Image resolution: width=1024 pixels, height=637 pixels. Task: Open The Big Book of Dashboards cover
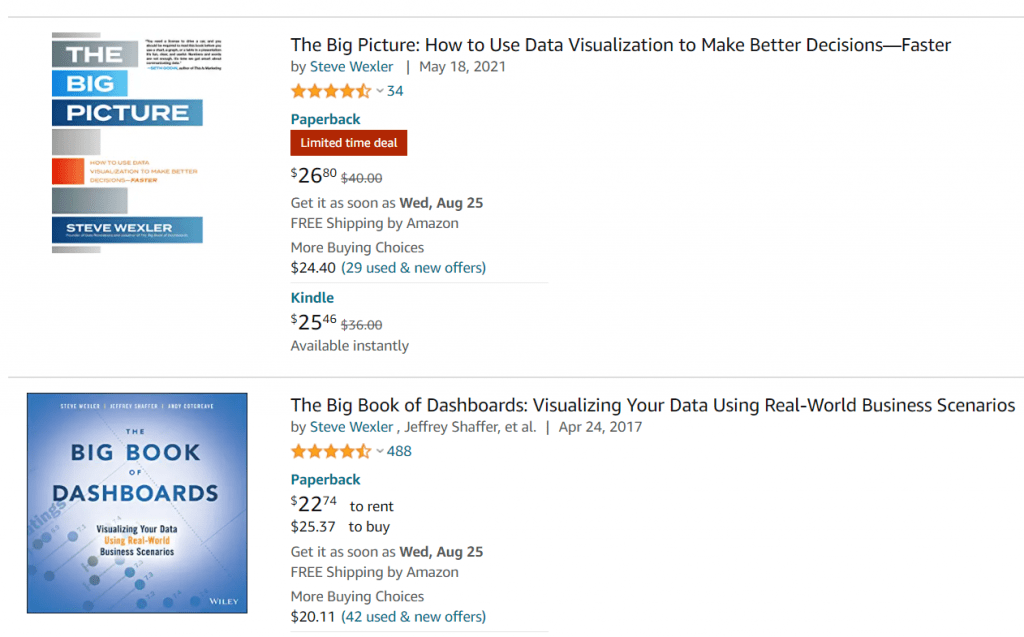[137, 503]
